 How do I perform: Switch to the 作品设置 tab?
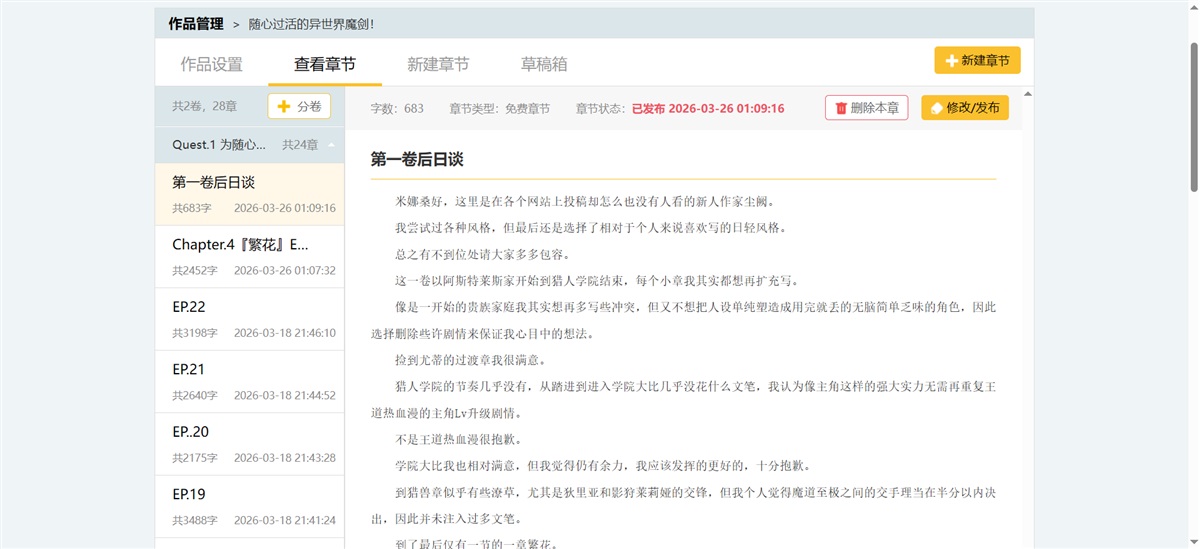pyautogui.click(x=211, y=64)
